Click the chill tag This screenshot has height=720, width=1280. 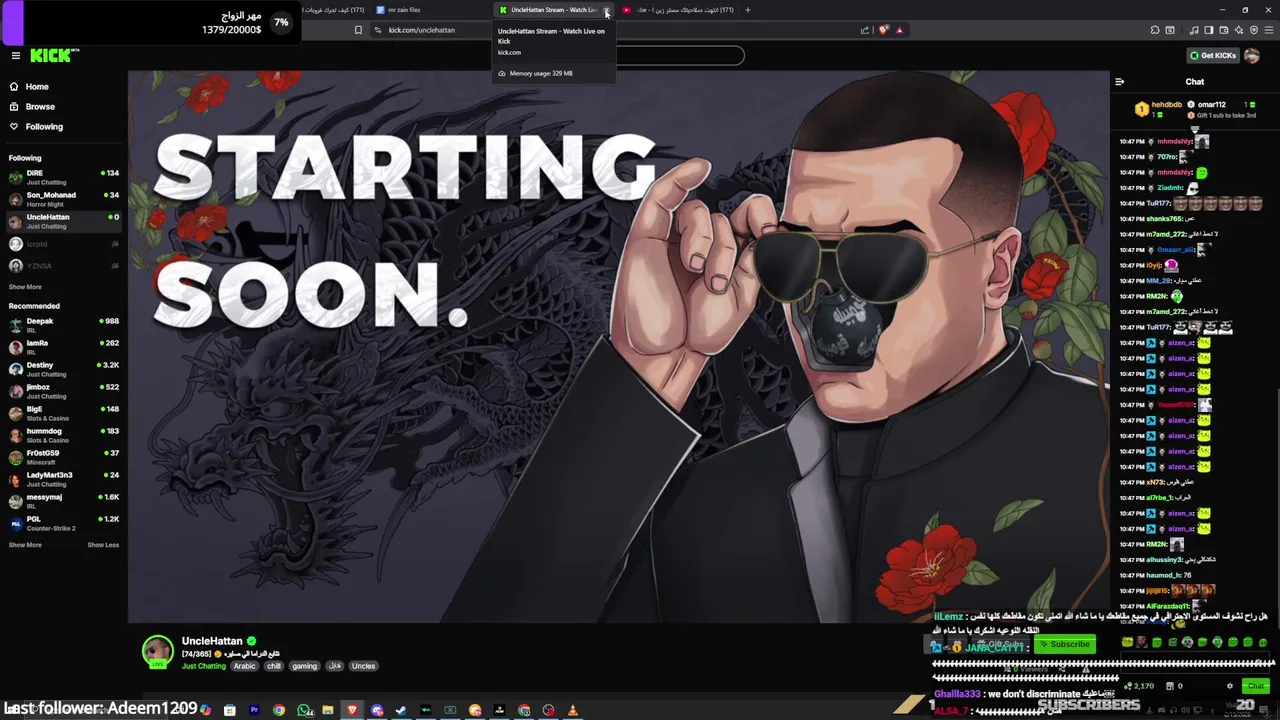click(274, 666)
